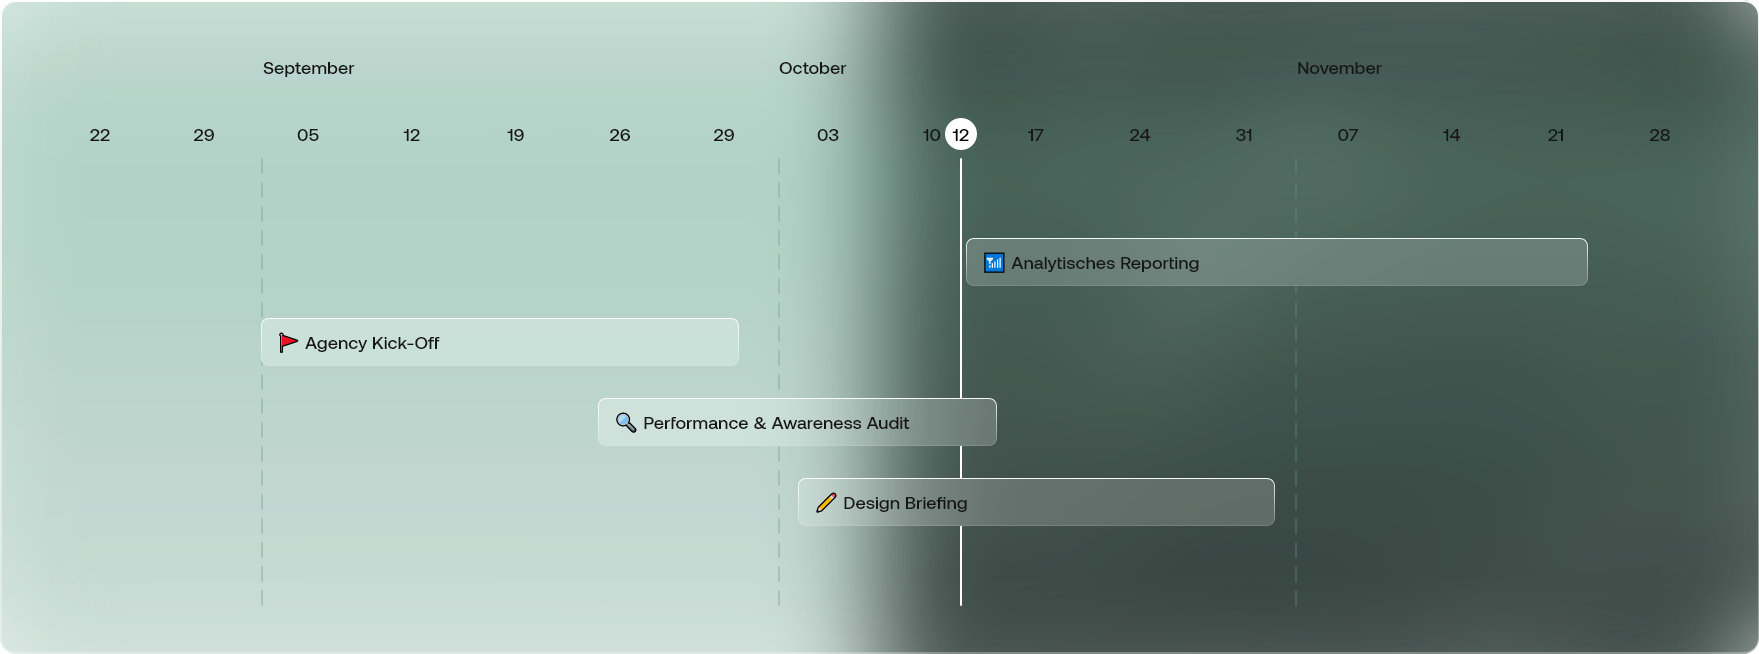Click date 03 on the timeline
Screen dimensions: 1759x654
click(x=827, y=135)
